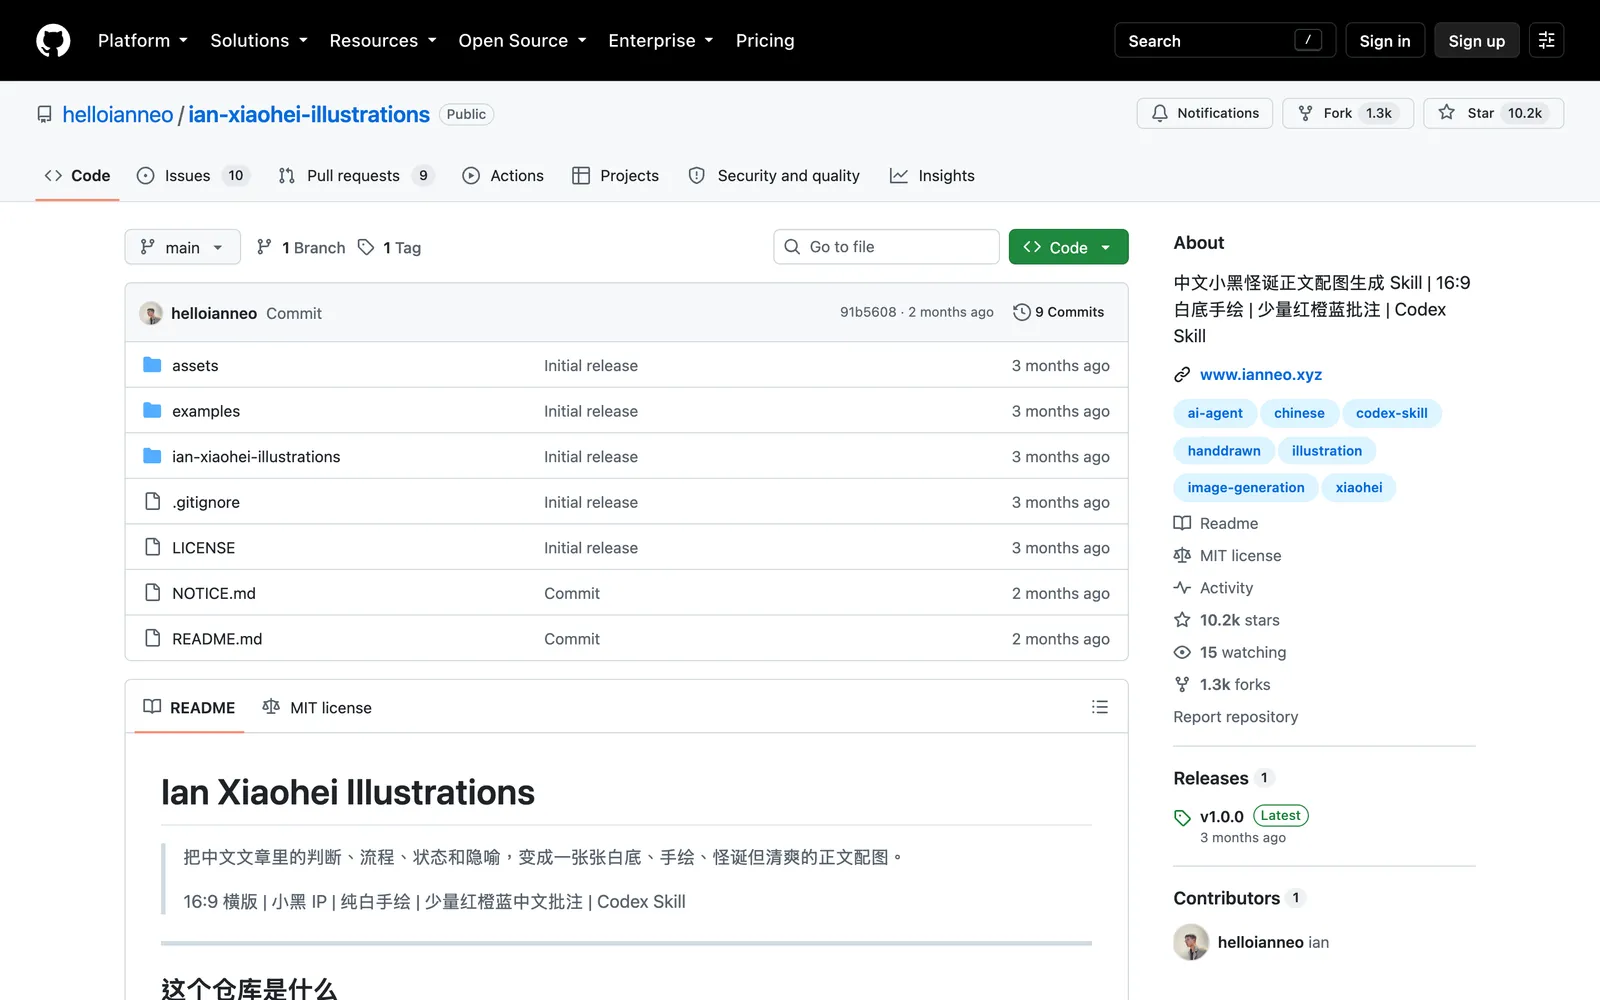View 1.3k forks link

1222,685
